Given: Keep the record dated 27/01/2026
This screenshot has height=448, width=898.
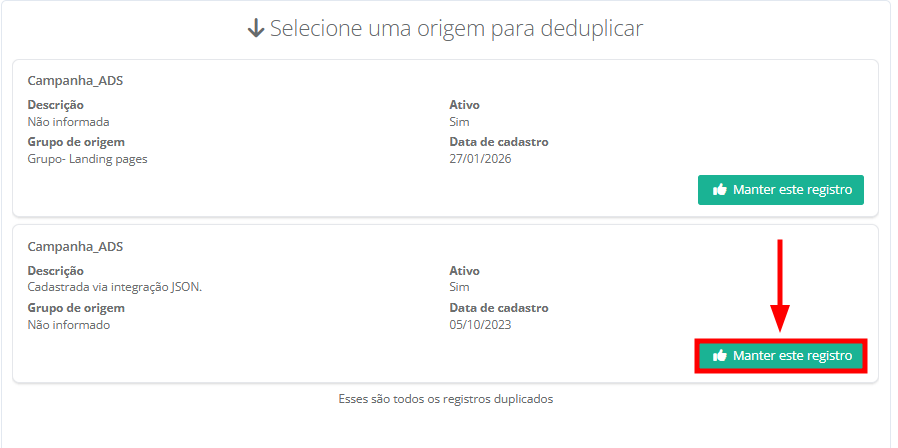Looking at the screenshot, I should [780, 189].
